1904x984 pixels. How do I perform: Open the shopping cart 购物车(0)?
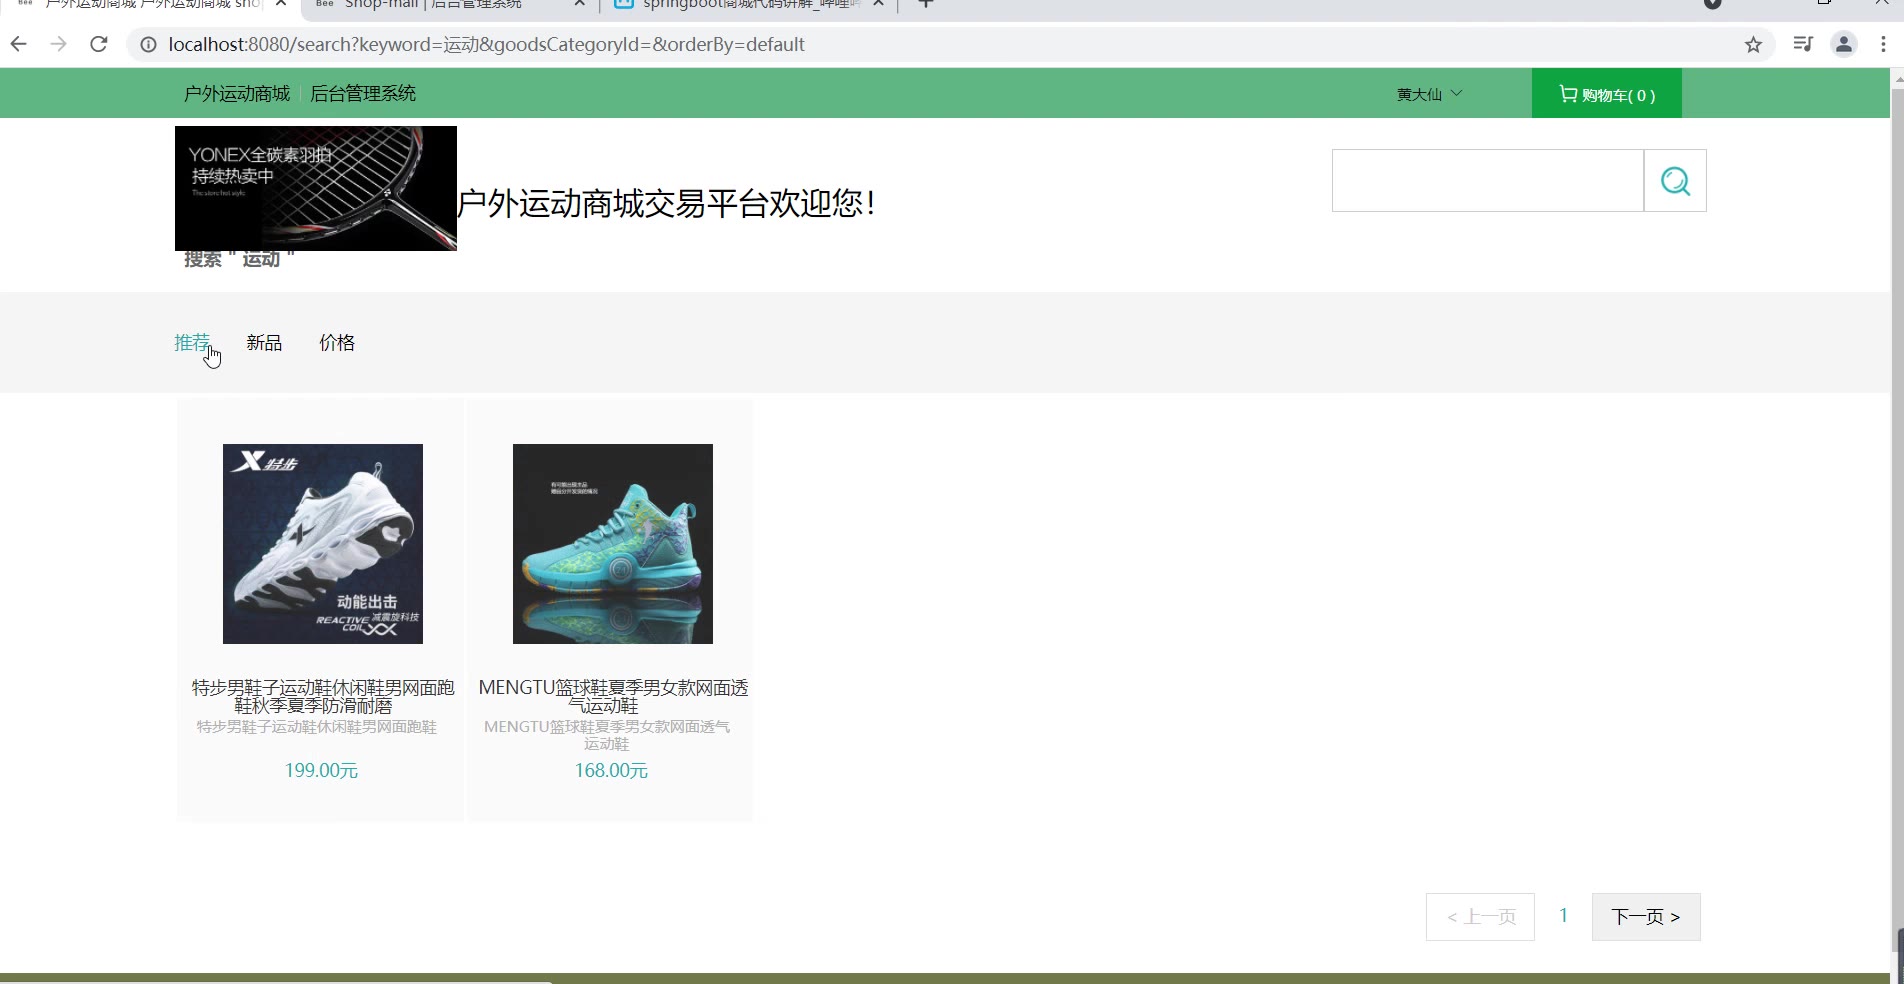pyautogui.click(x=1607, y=94)
